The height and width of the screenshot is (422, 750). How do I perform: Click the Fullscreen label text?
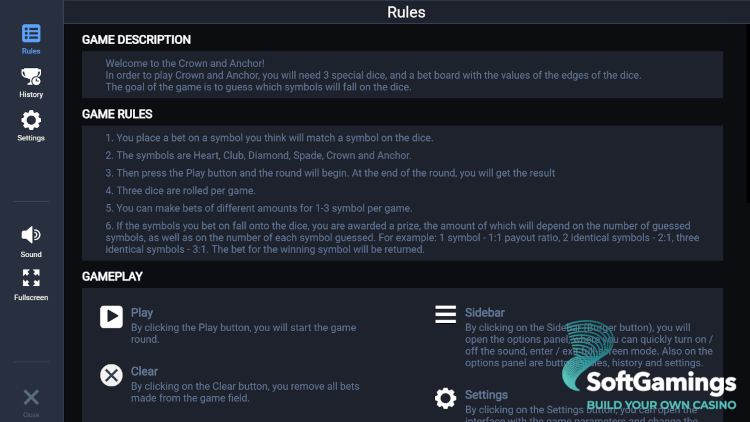click(x=31, y=298)
